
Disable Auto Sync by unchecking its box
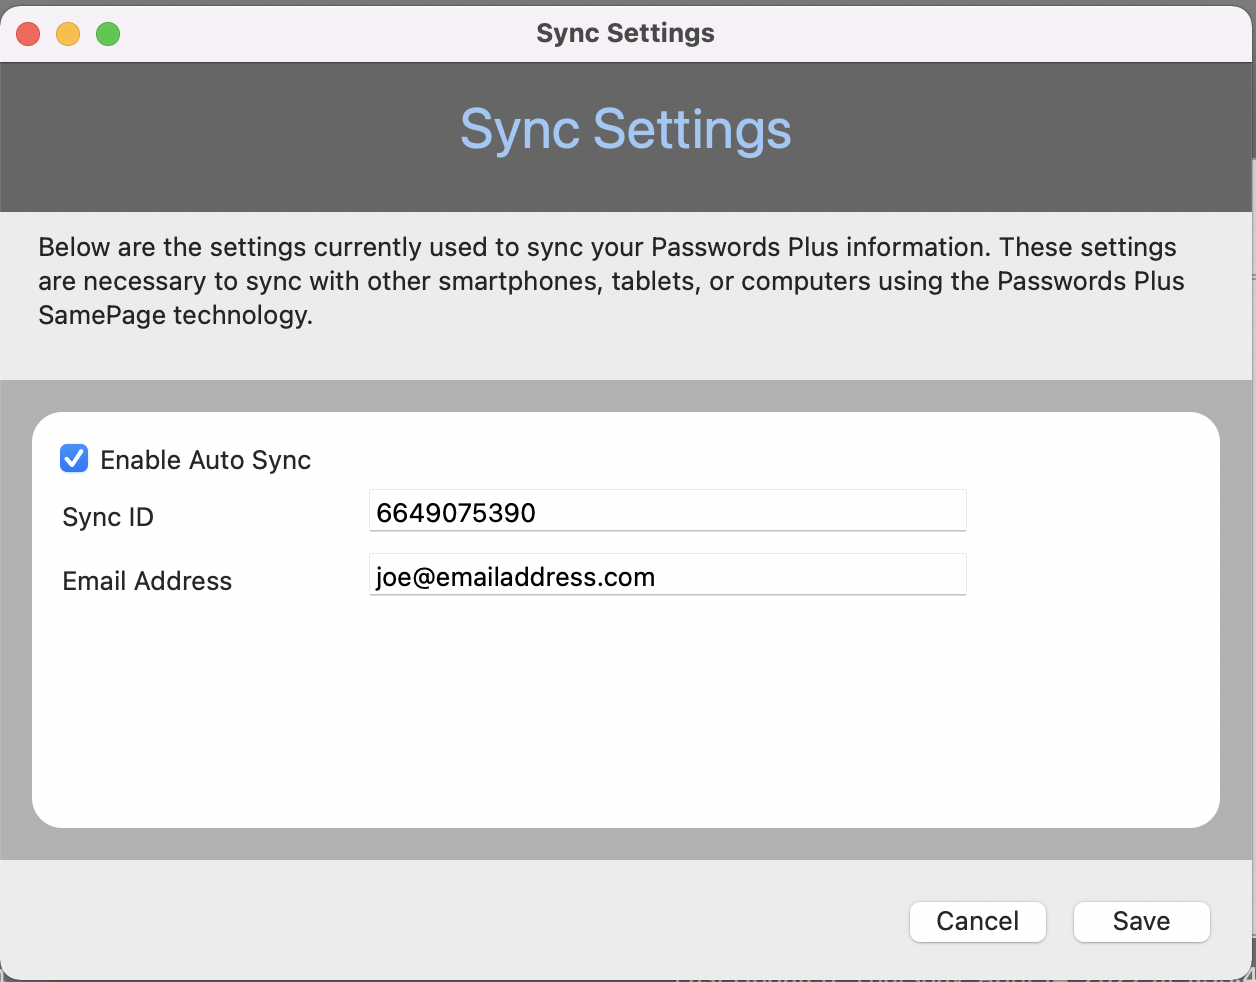(74, 459)
